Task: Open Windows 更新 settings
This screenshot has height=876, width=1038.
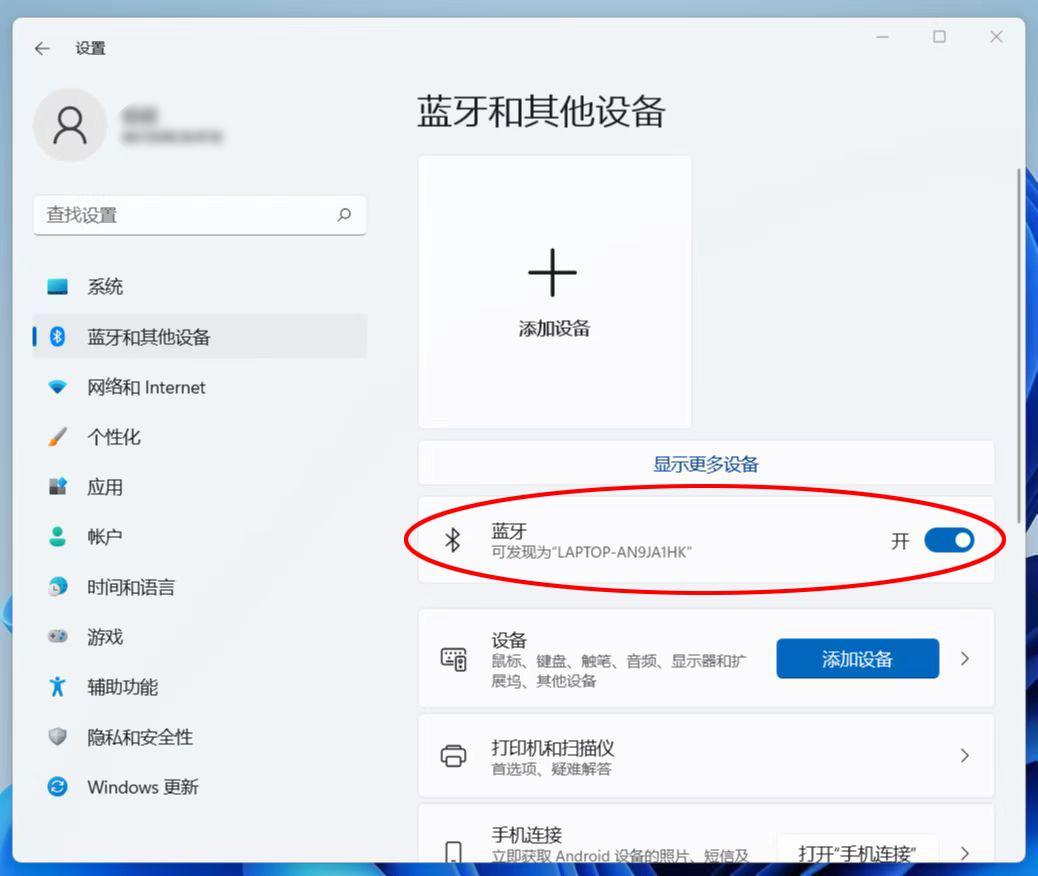Action: click(199, 787)
